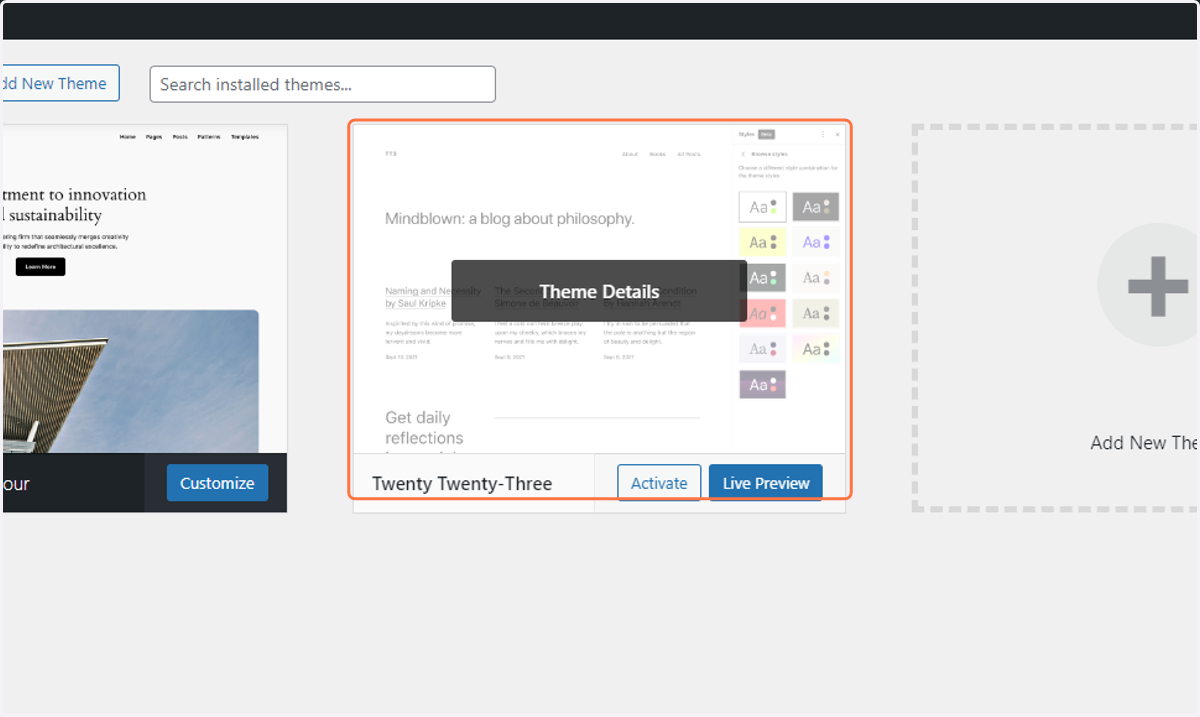1200x717 pixels.
Task: Open Theme Details overlay for Twenty Twenty-Three
Action: pos(599,291)
